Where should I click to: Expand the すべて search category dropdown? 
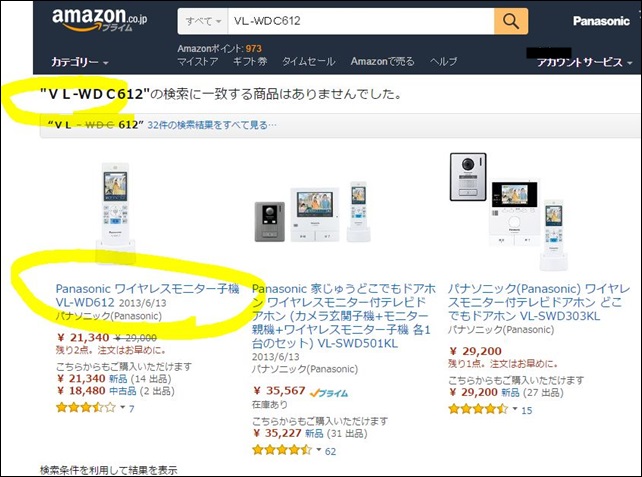(203, 21)
